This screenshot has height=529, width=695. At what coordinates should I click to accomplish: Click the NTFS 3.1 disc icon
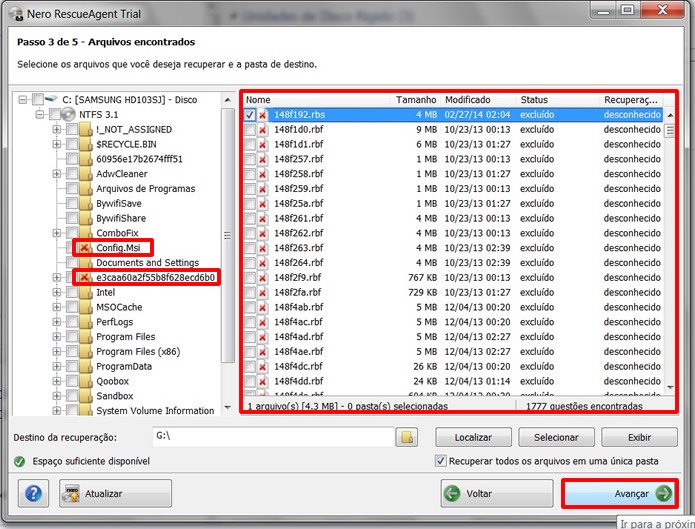click(68, 114)
